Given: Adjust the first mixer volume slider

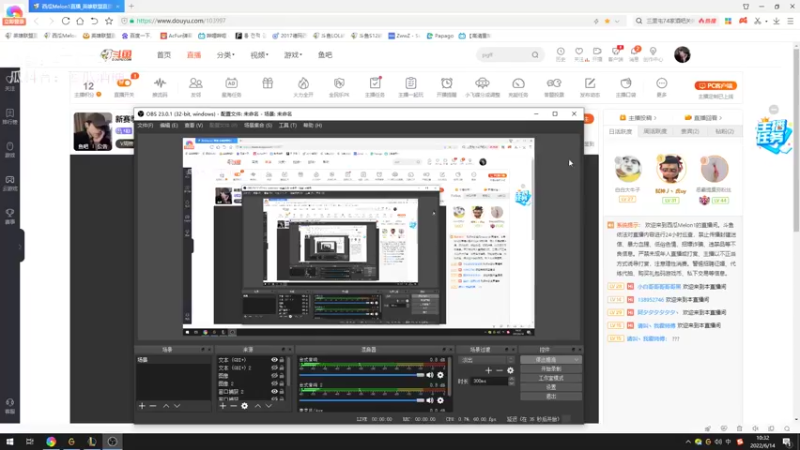Looking at the screenshot, I should click(362, 375).
